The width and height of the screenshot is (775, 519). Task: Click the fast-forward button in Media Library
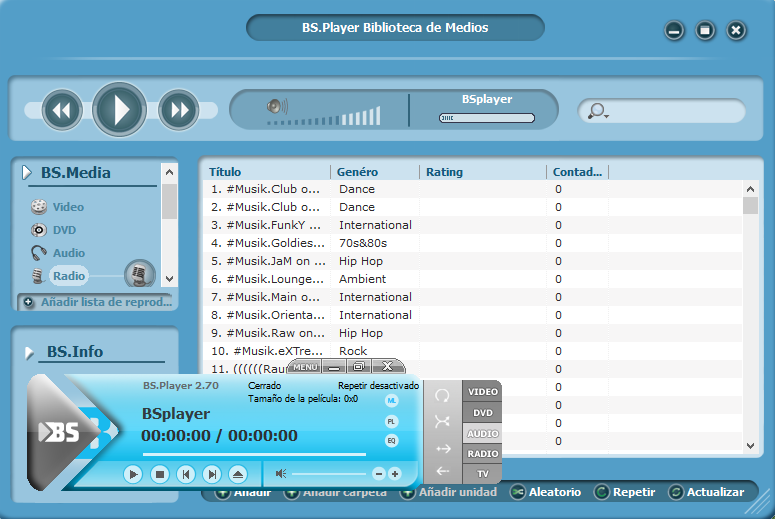tap(179, 110)
